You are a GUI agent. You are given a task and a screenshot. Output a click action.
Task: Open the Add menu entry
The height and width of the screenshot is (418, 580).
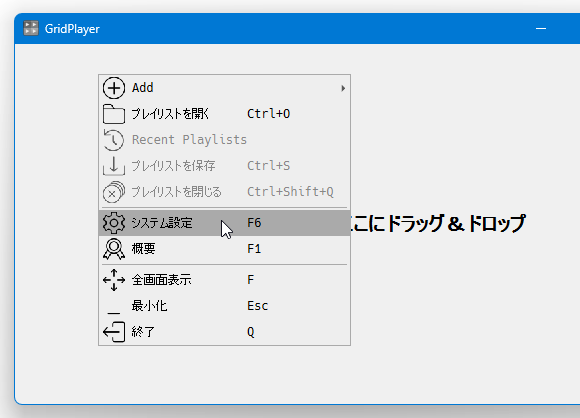225,88
